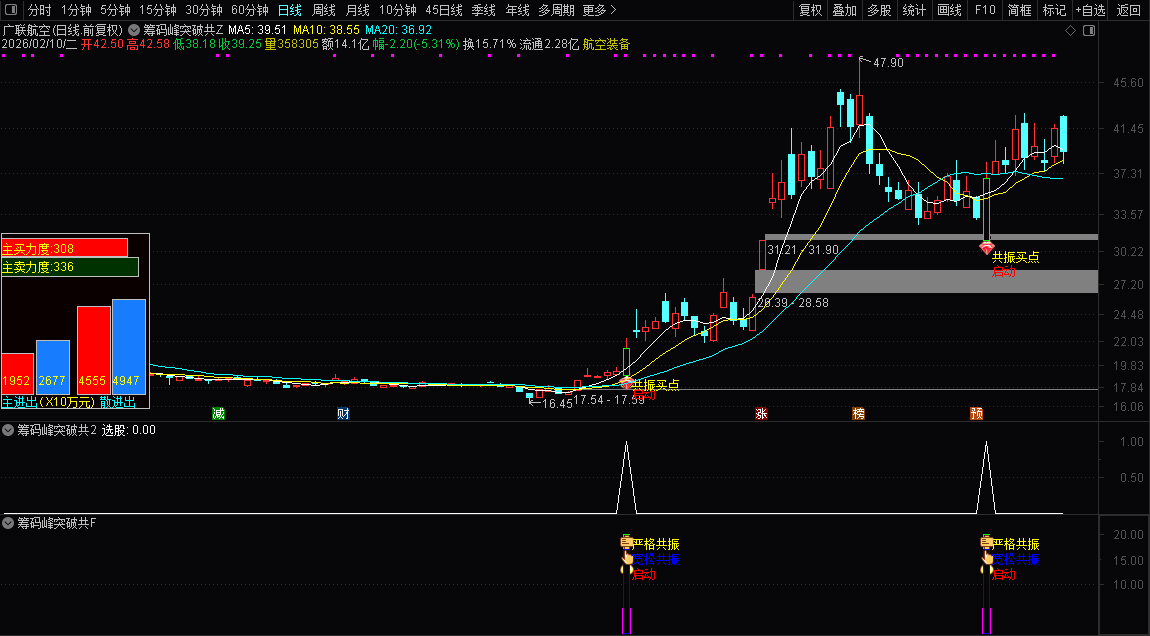Image resolution: width=1150 pixels, height=636 pixels.
Task: Switch to the 周线 weekly period tab
Action: coord(324,10)
